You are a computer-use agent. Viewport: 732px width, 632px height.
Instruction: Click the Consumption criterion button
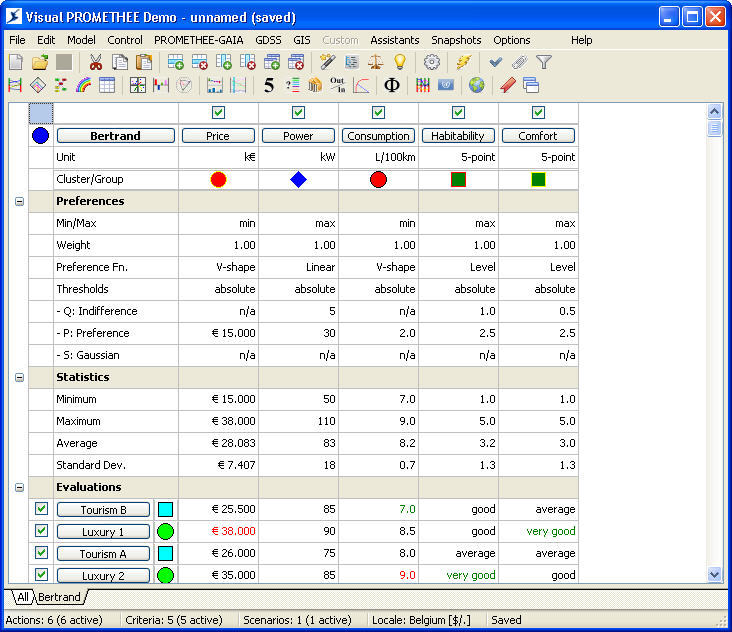(378, 136)
